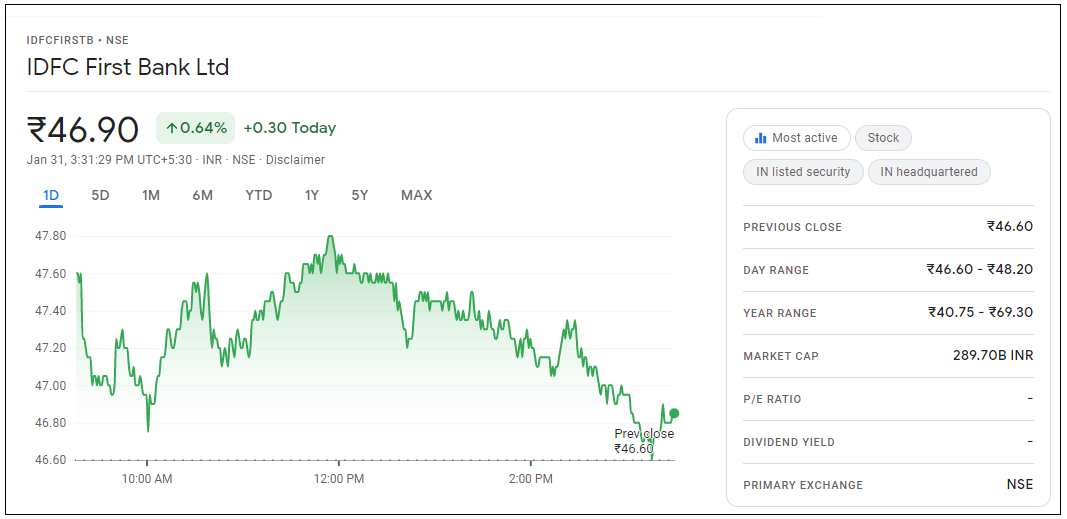Viewport: 1067px width, 519px height.
Task: Open the IN headquartered chip
Action: (x=929, y=172)
